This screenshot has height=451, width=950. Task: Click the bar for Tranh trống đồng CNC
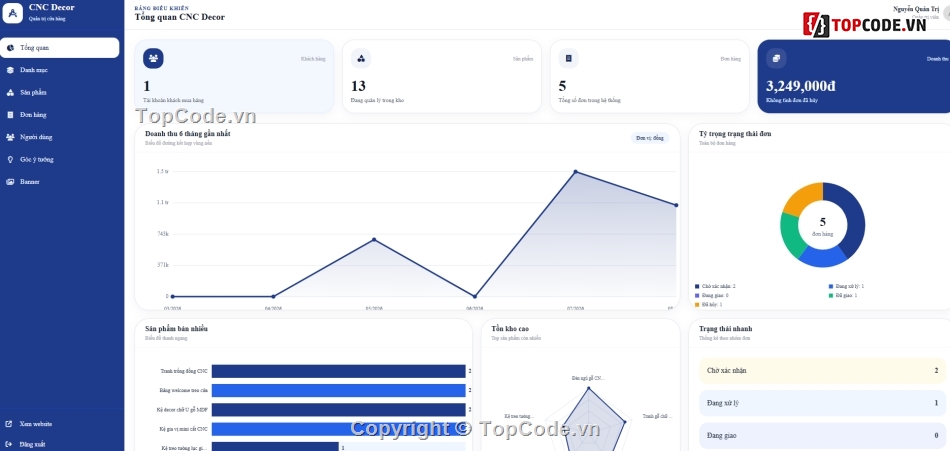338,371
